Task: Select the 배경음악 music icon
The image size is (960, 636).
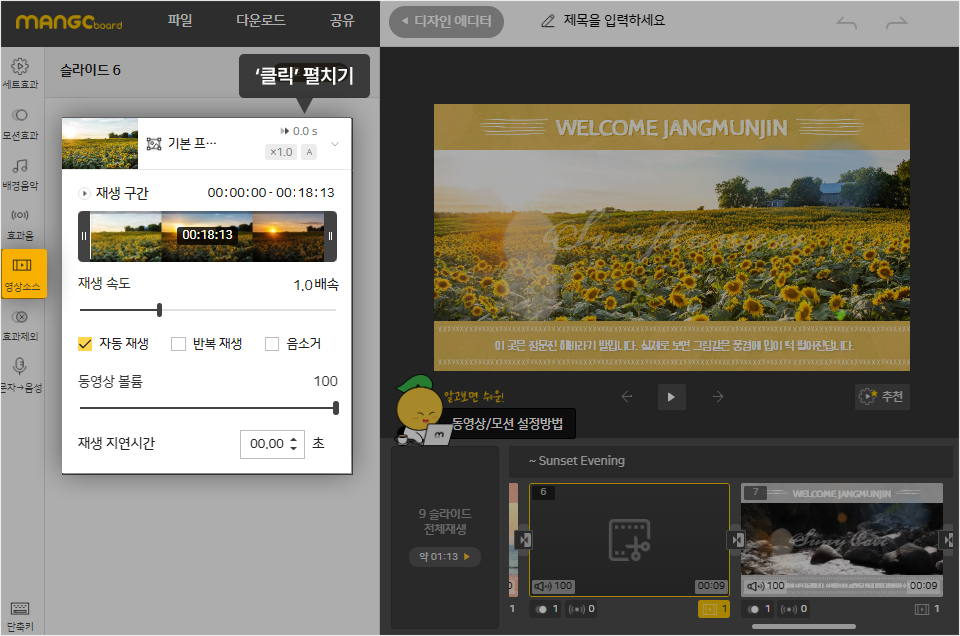Action: pyautogui.click(x=20, y=173)
